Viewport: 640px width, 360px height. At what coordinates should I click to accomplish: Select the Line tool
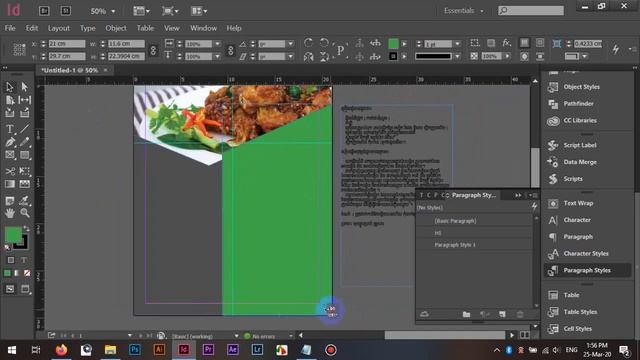click(x=24, y=129)
